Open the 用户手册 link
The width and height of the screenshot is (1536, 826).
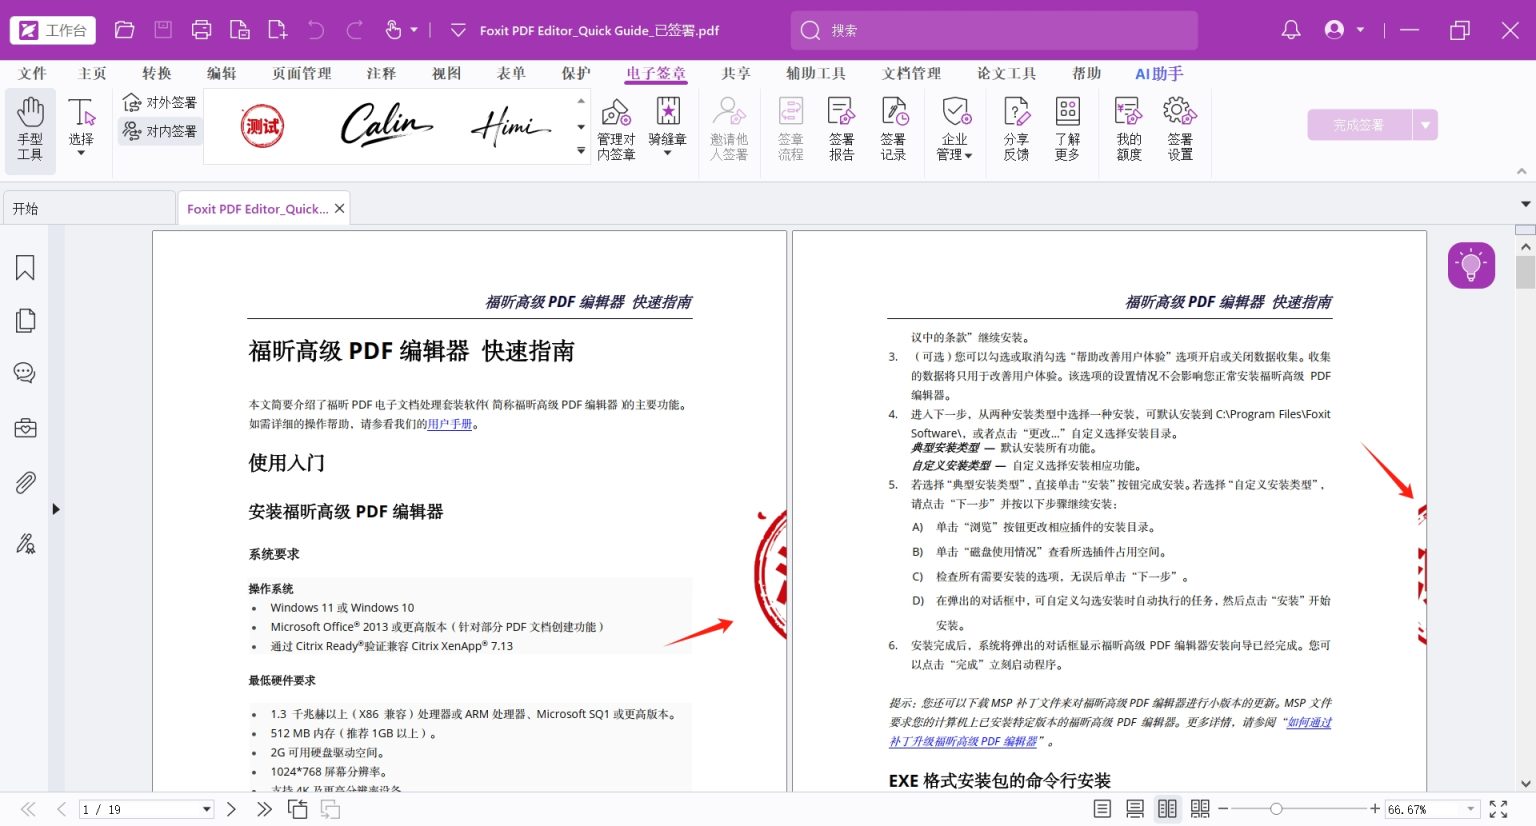(x=450, y=424)
